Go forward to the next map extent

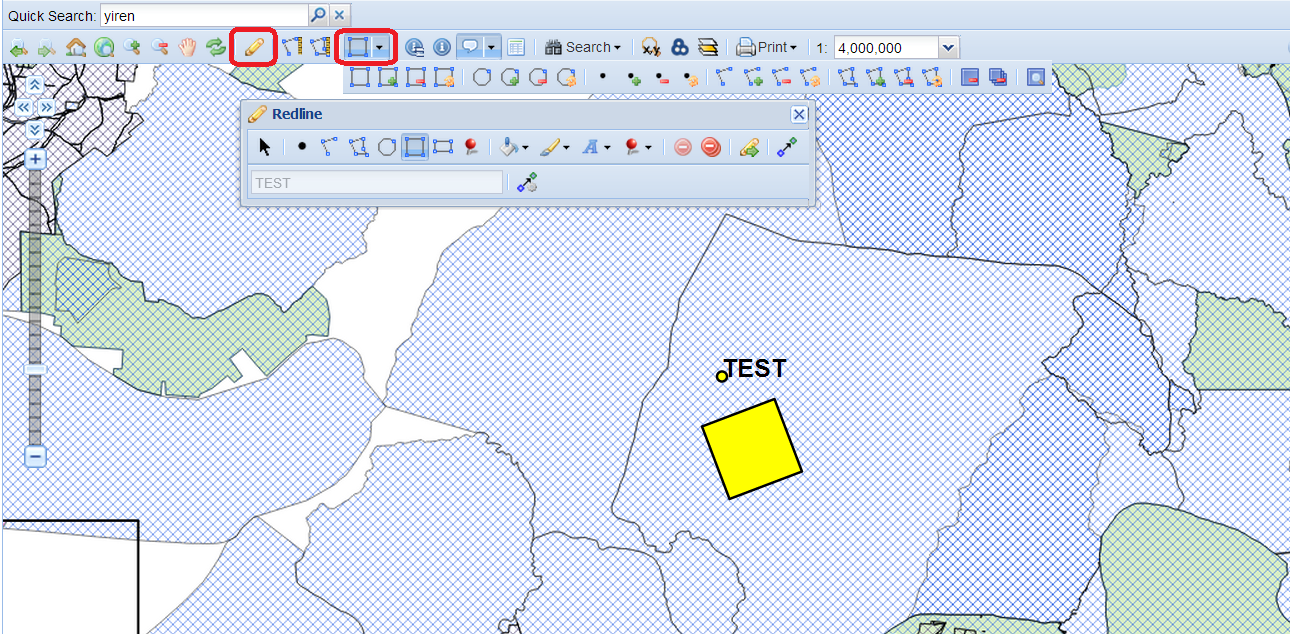point(46,47)
